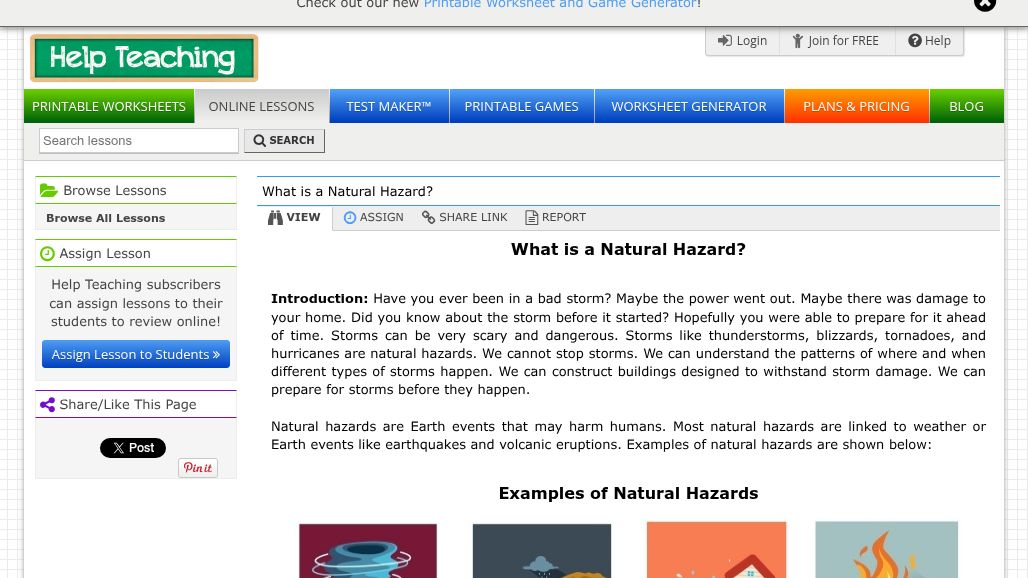Click the Browse Lessons folder icon
Screen dimensions: 1028x578
[x=49, y=190]
